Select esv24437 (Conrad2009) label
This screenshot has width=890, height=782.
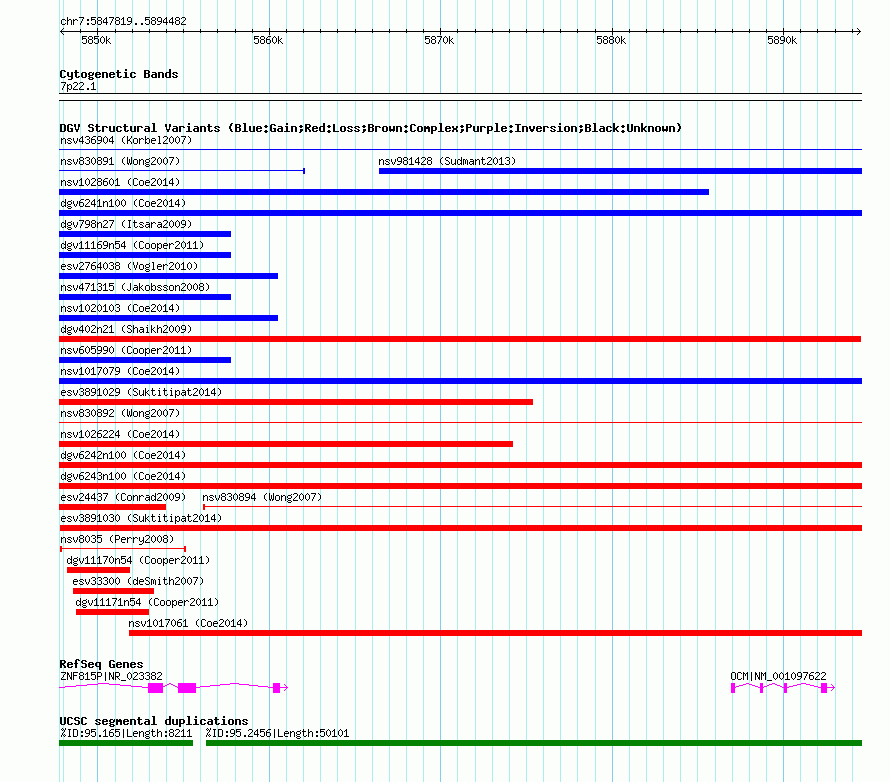point(123,497)
